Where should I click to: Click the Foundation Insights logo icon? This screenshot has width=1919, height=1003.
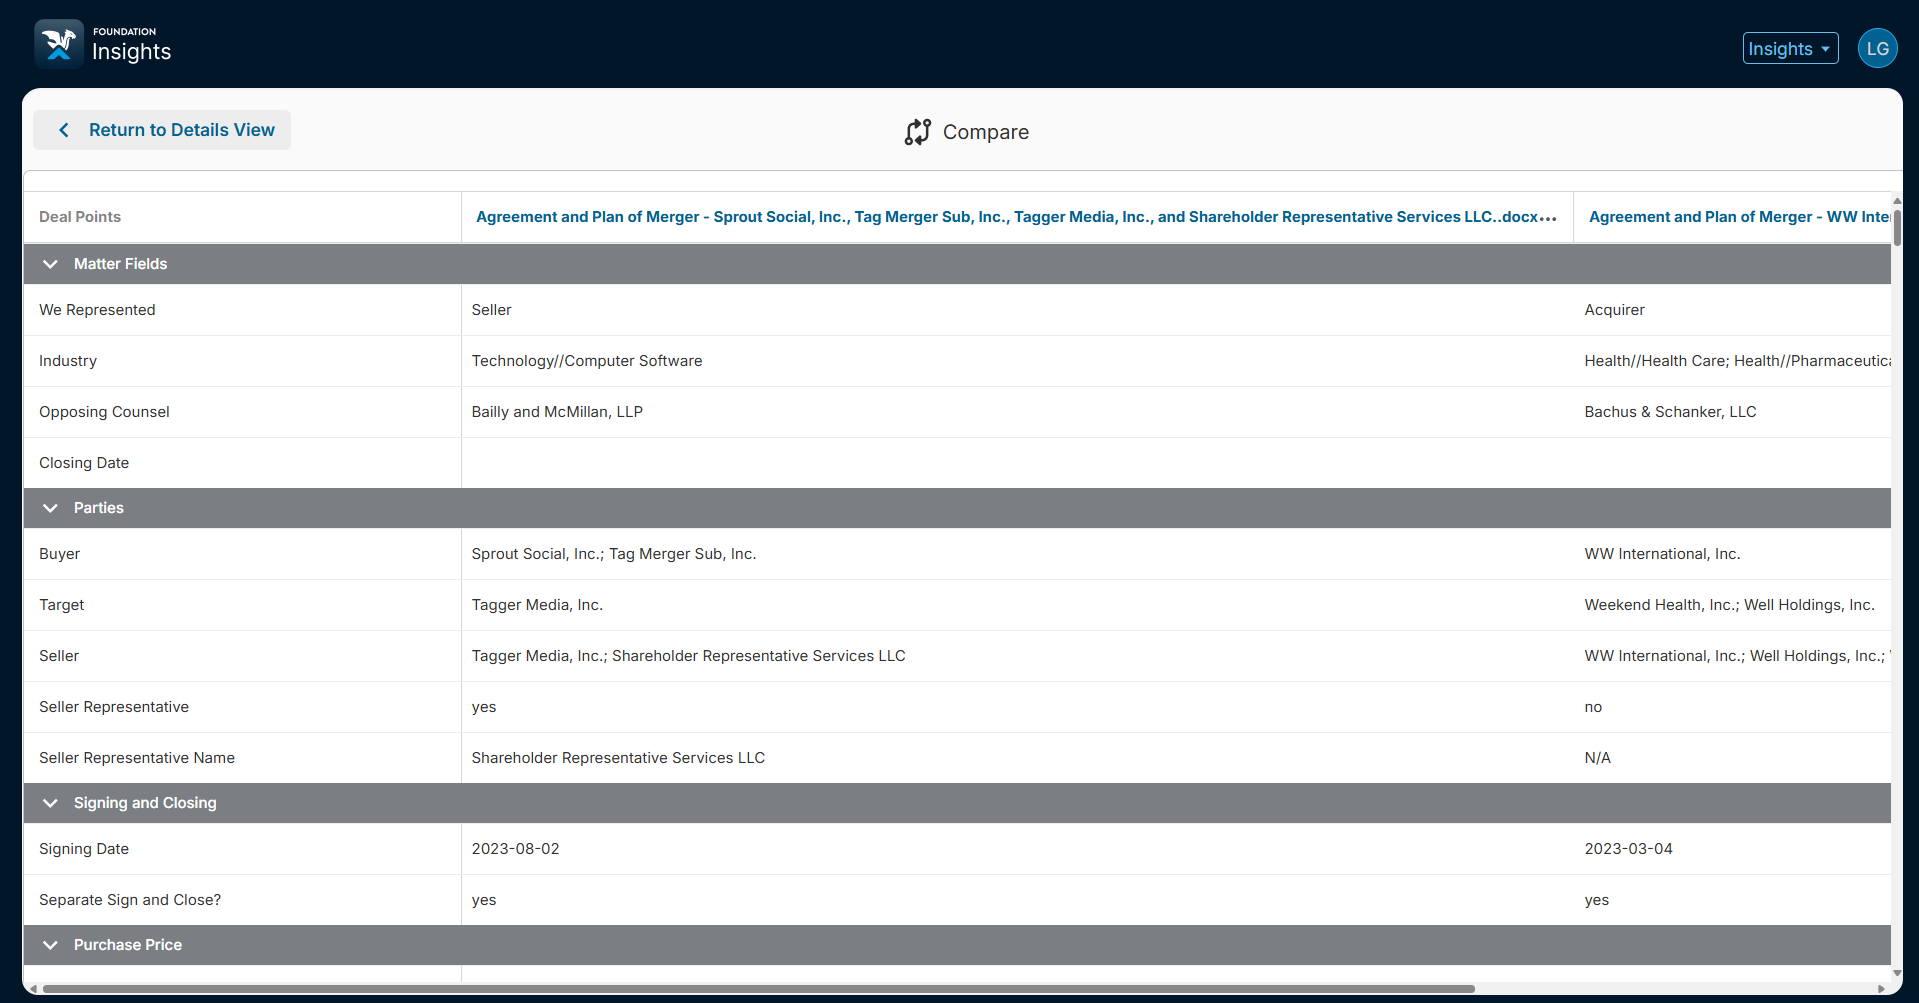[x=59, y=44]
